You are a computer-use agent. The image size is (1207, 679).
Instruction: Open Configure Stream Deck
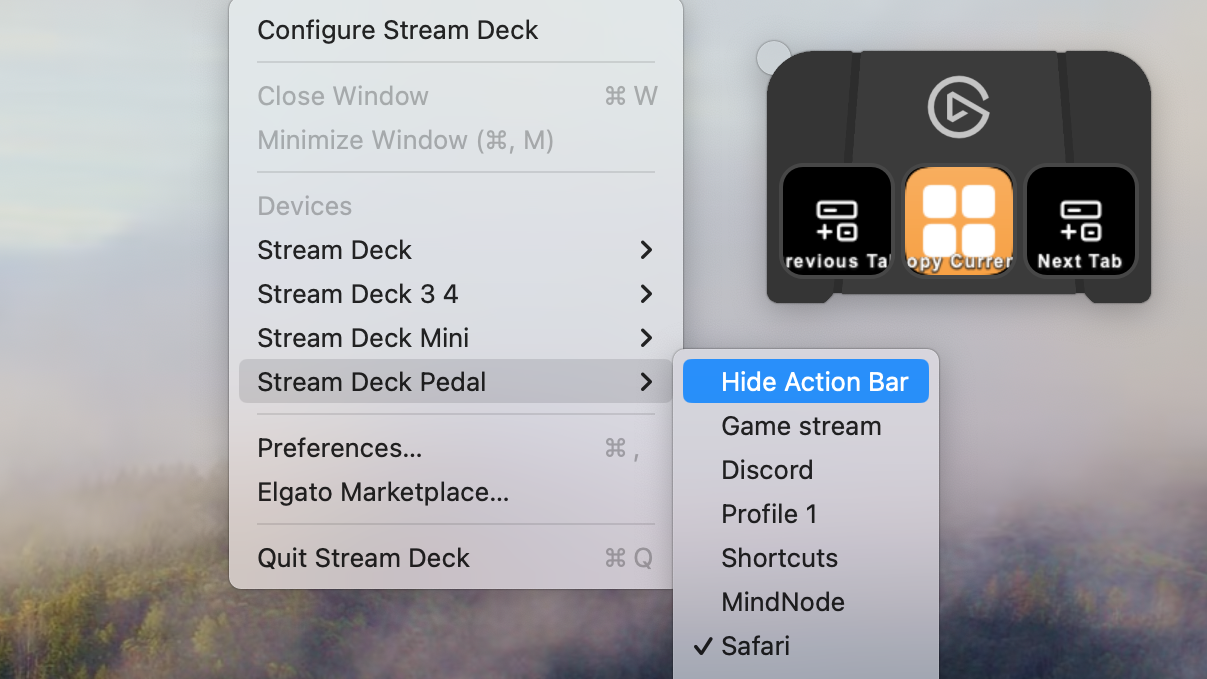456,30
